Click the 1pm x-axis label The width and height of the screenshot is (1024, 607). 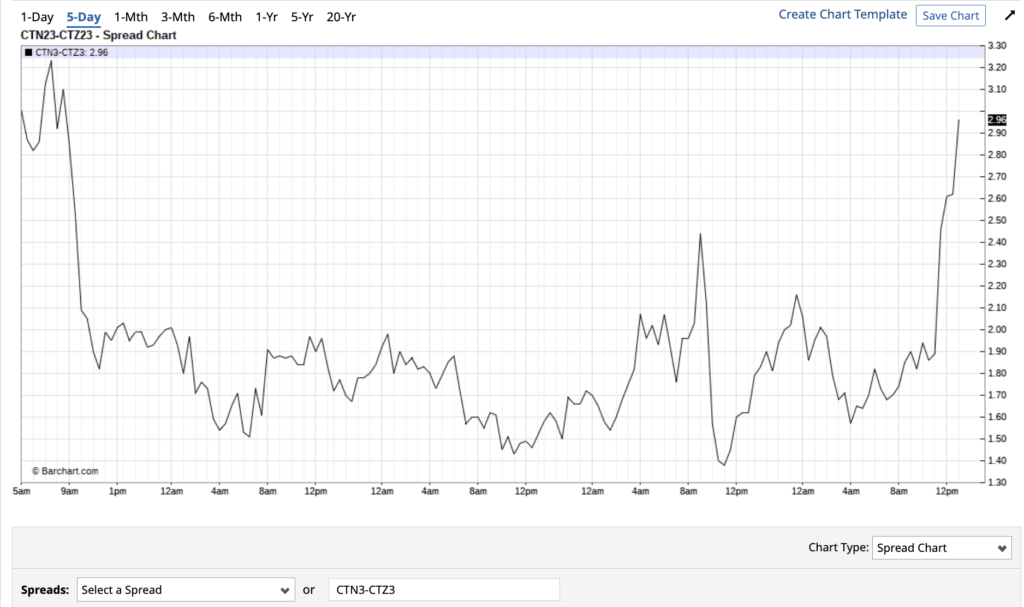[118, 491]
